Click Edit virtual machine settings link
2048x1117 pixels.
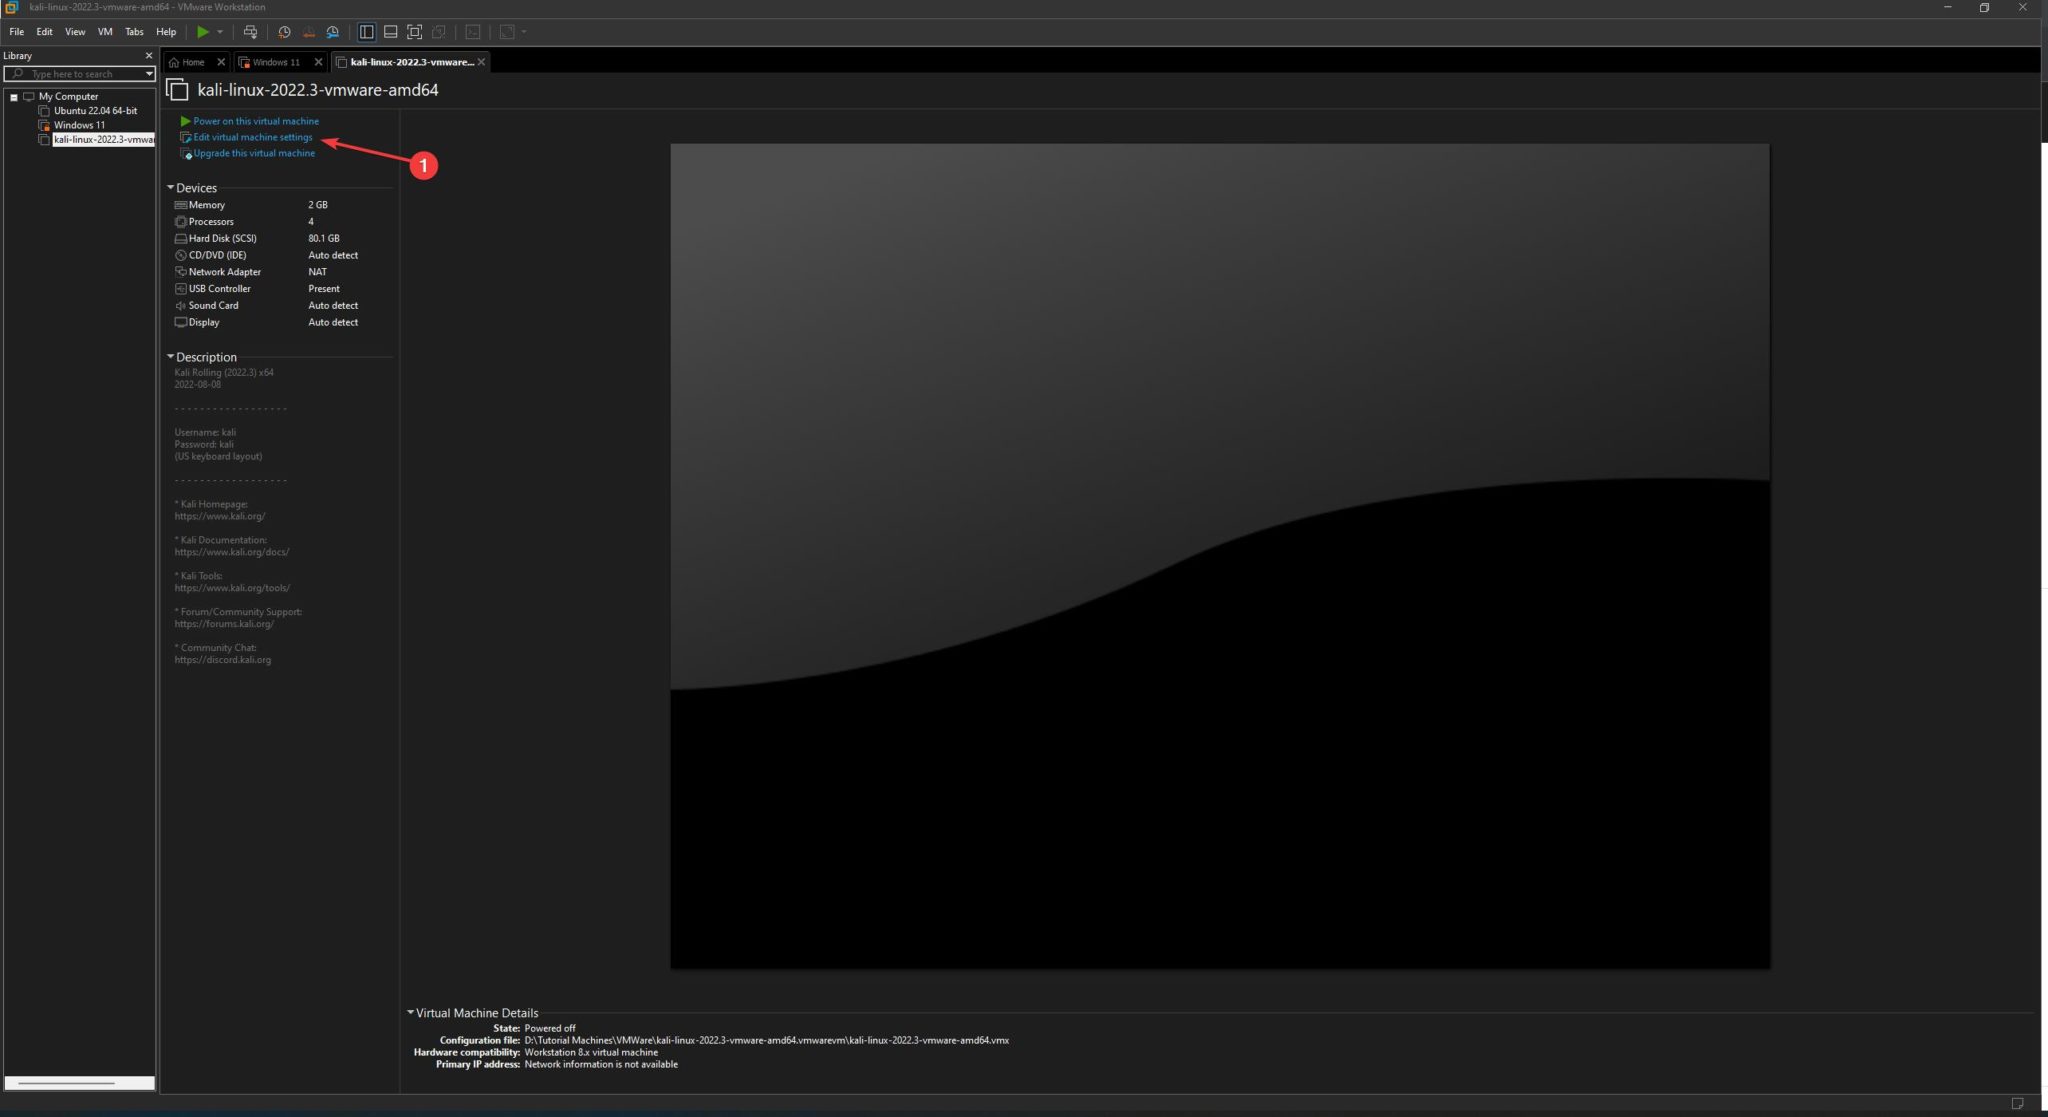(252, 137)
